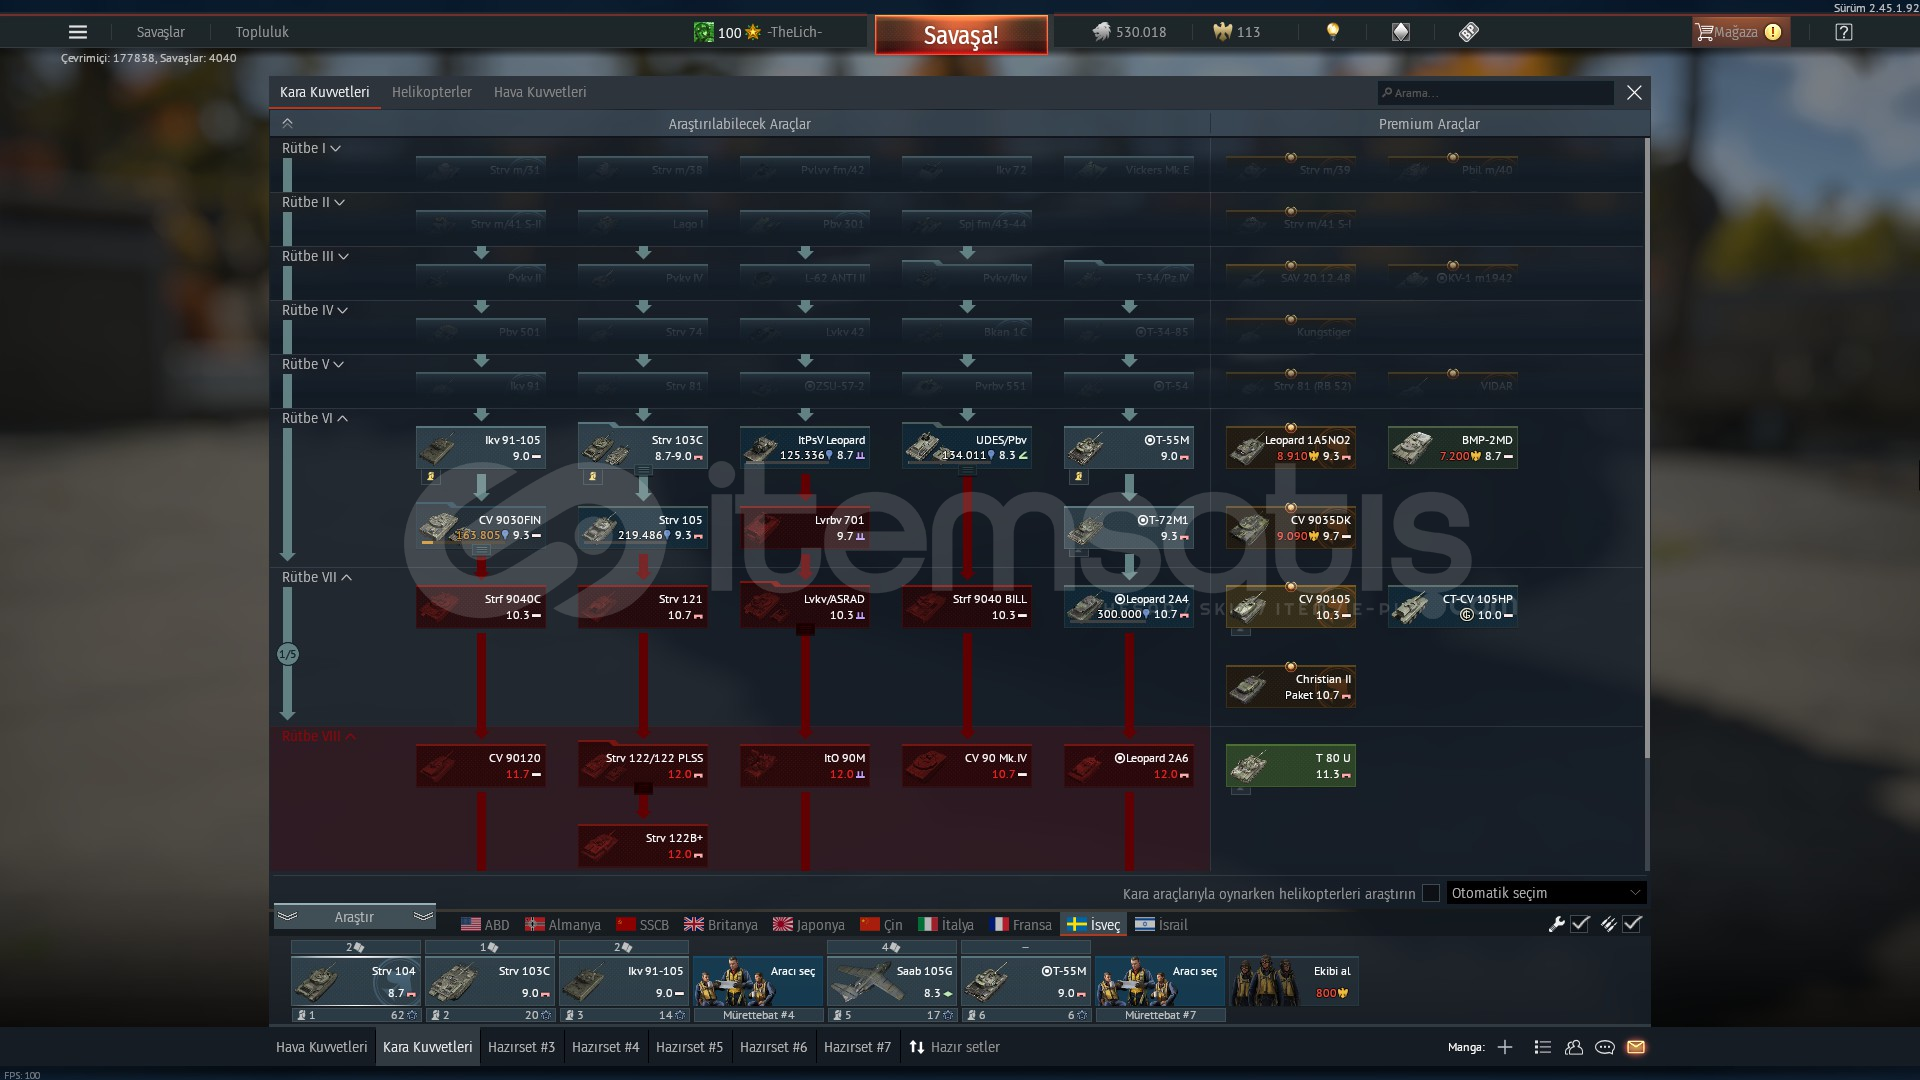Open the Mağaza store button
Screen dimensions: 1920x1080
[x=1741, y=32]
